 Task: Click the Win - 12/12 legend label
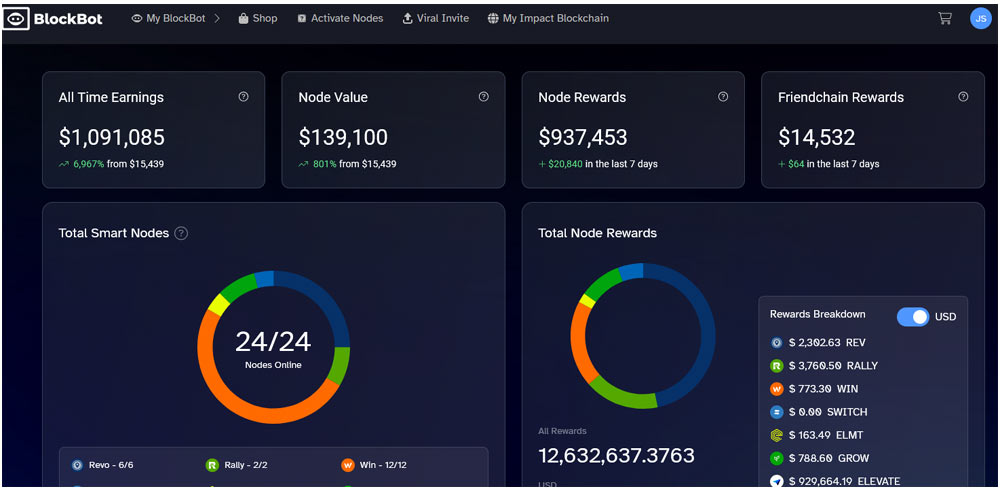(x=383, y=465)
